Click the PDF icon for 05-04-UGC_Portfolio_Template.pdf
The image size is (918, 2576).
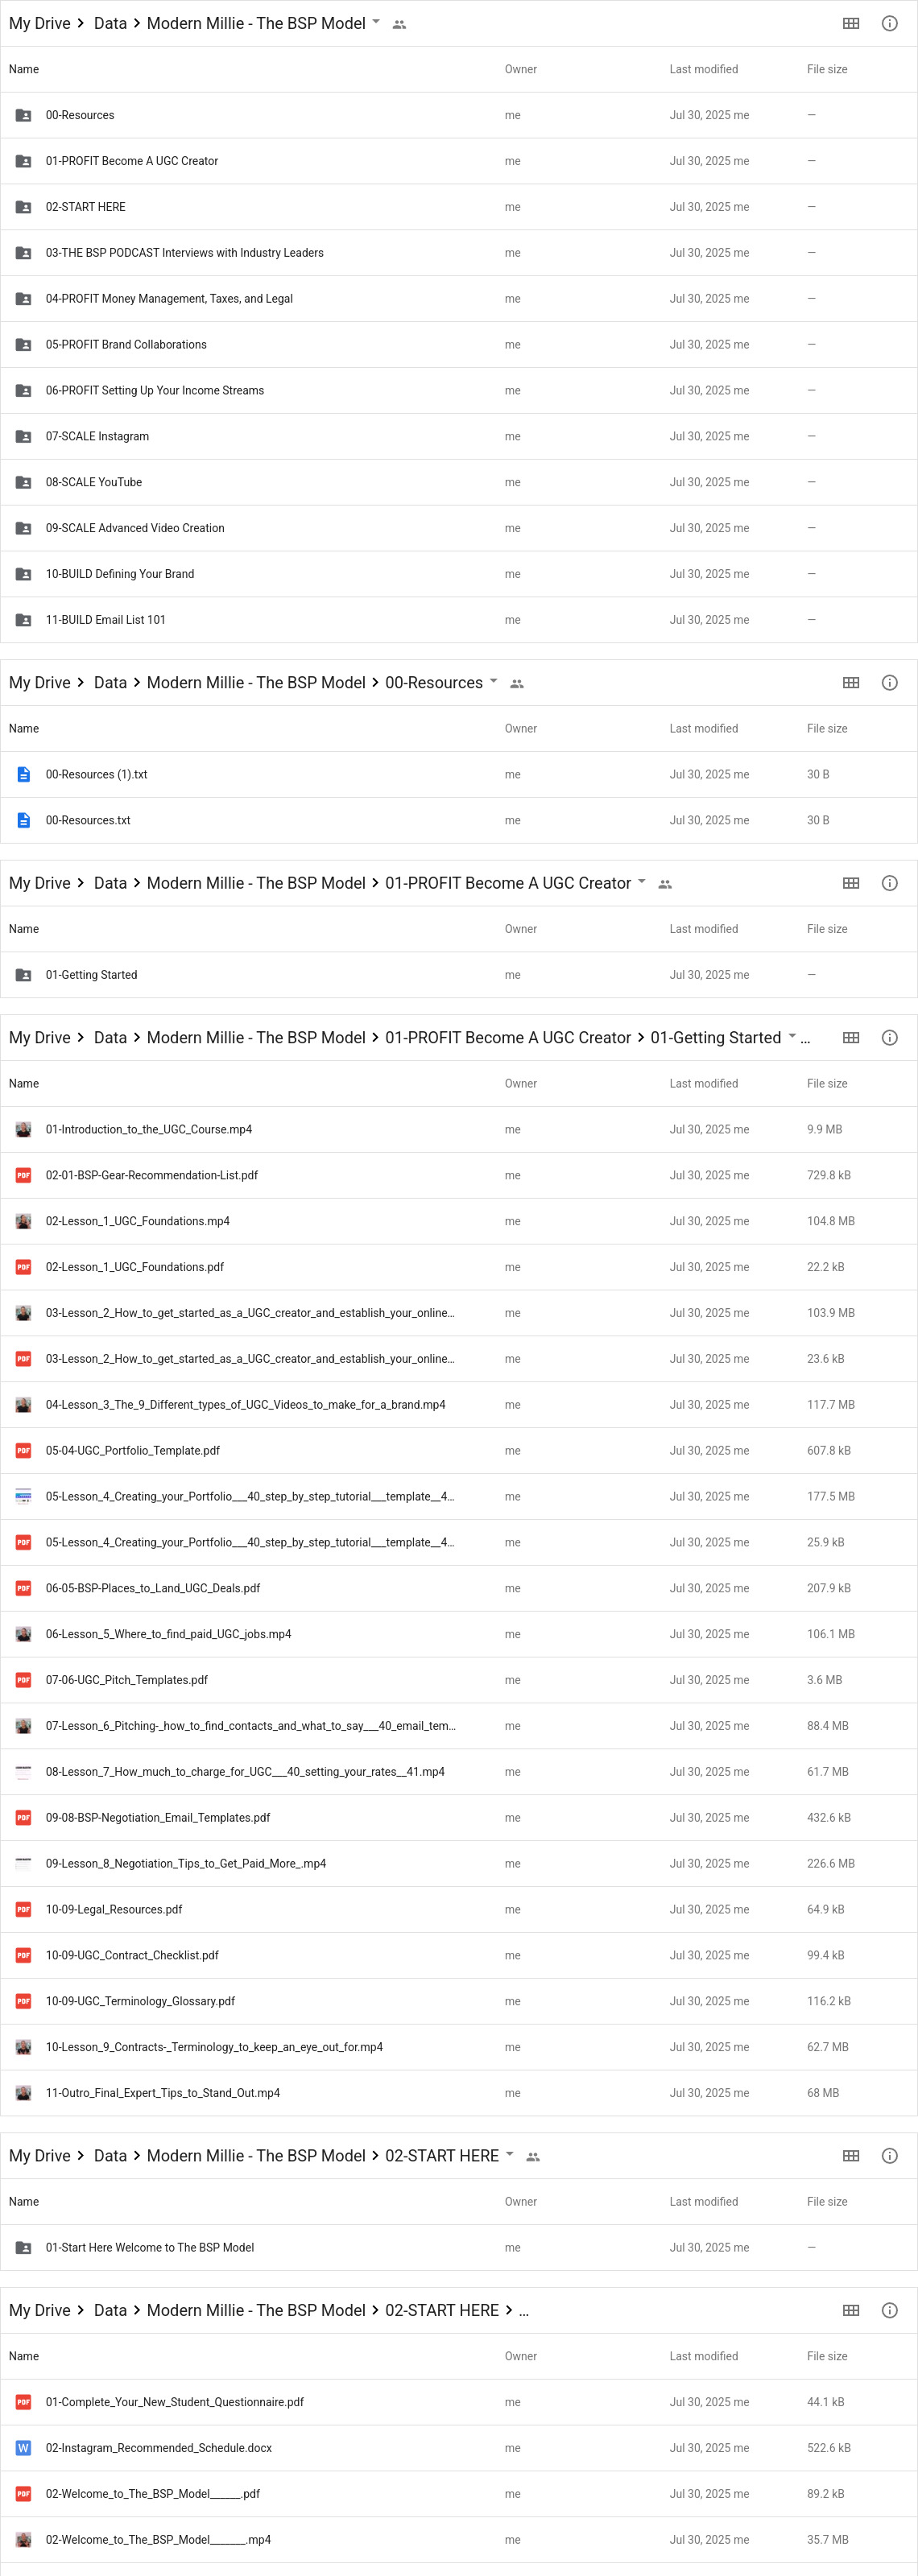pos(23,1451)
